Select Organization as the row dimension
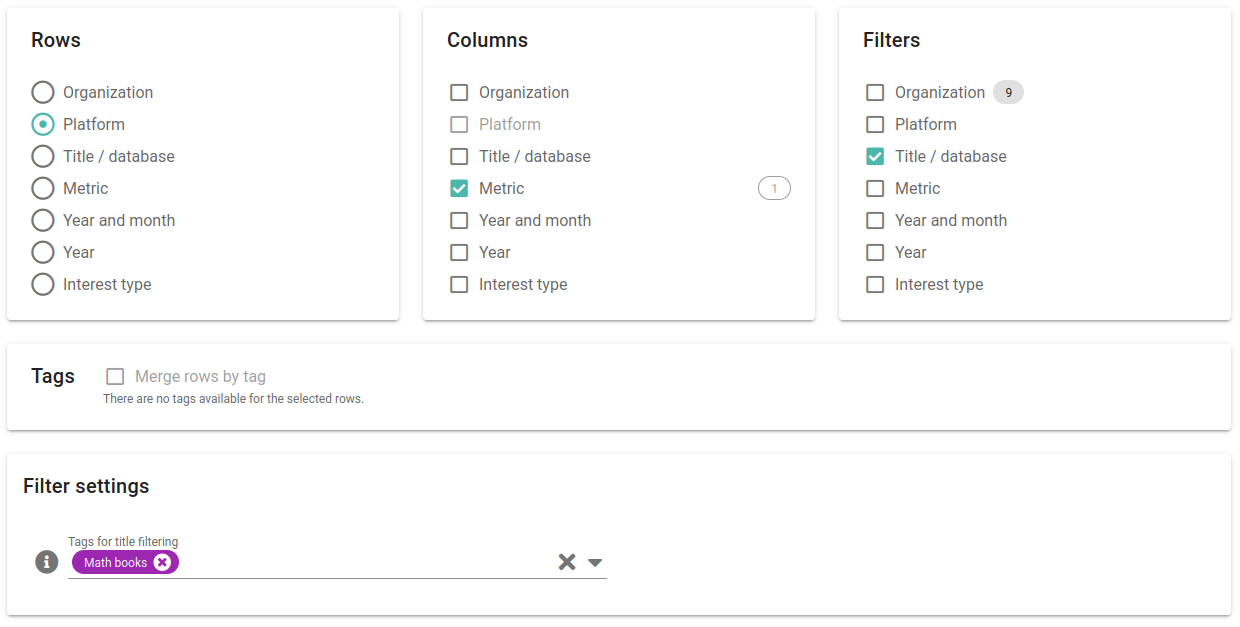This screenshot has height=627, width=1240. pos(42,92)
